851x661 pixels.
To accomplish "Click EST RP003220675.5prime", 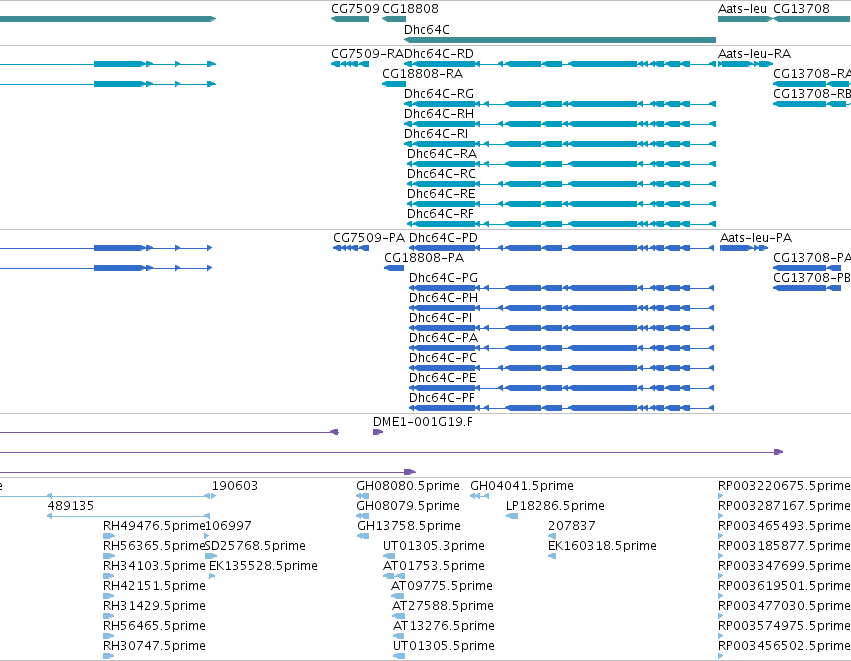I will (784, 486).
